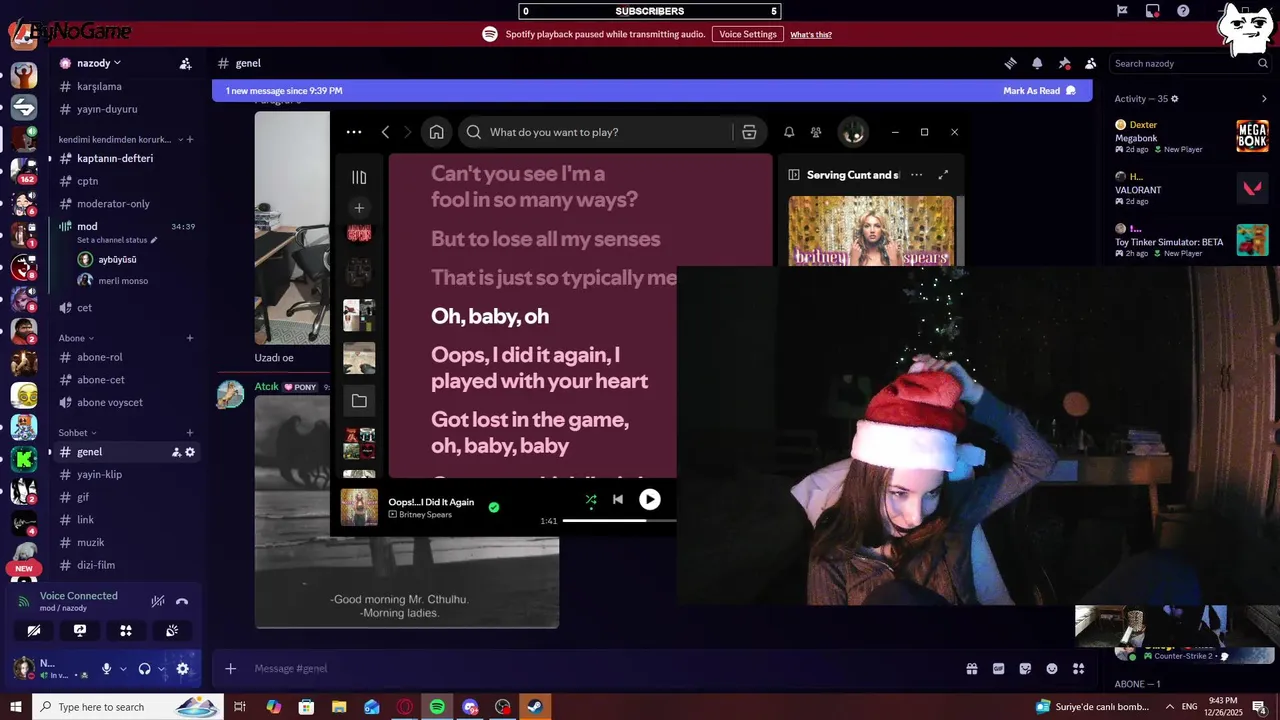
Task: Open Spotify Browse icon in search bar
Action: [749, 132]
